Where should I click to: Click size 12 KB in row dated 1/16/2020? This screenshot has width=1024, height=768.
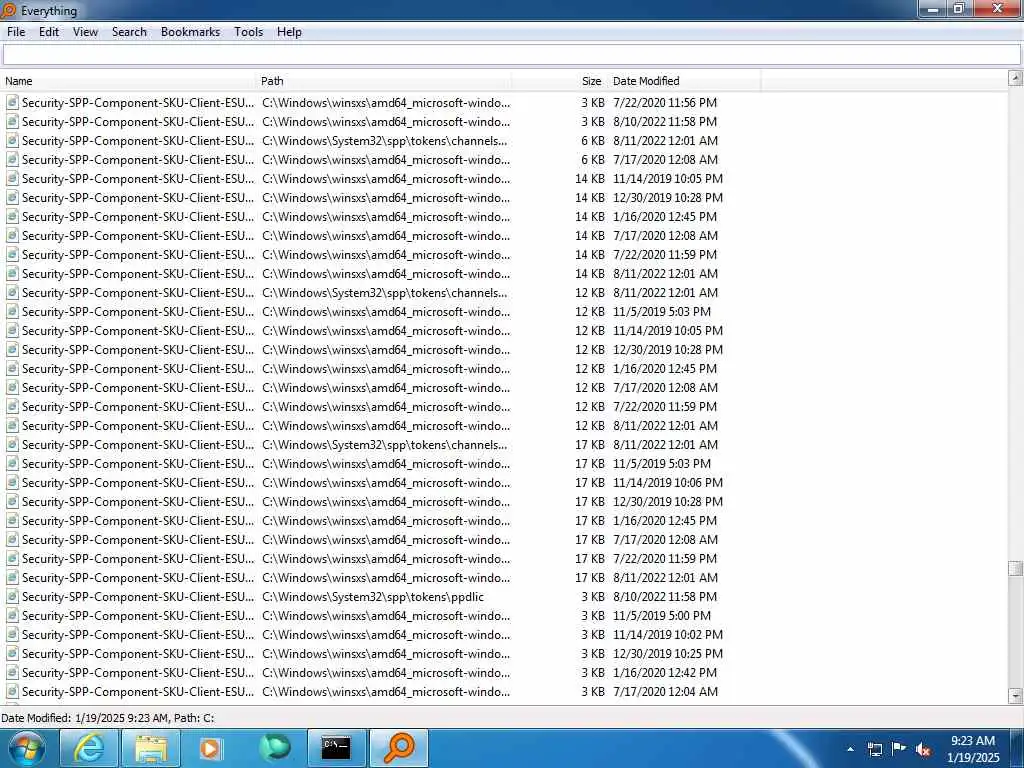pos(590,368)
